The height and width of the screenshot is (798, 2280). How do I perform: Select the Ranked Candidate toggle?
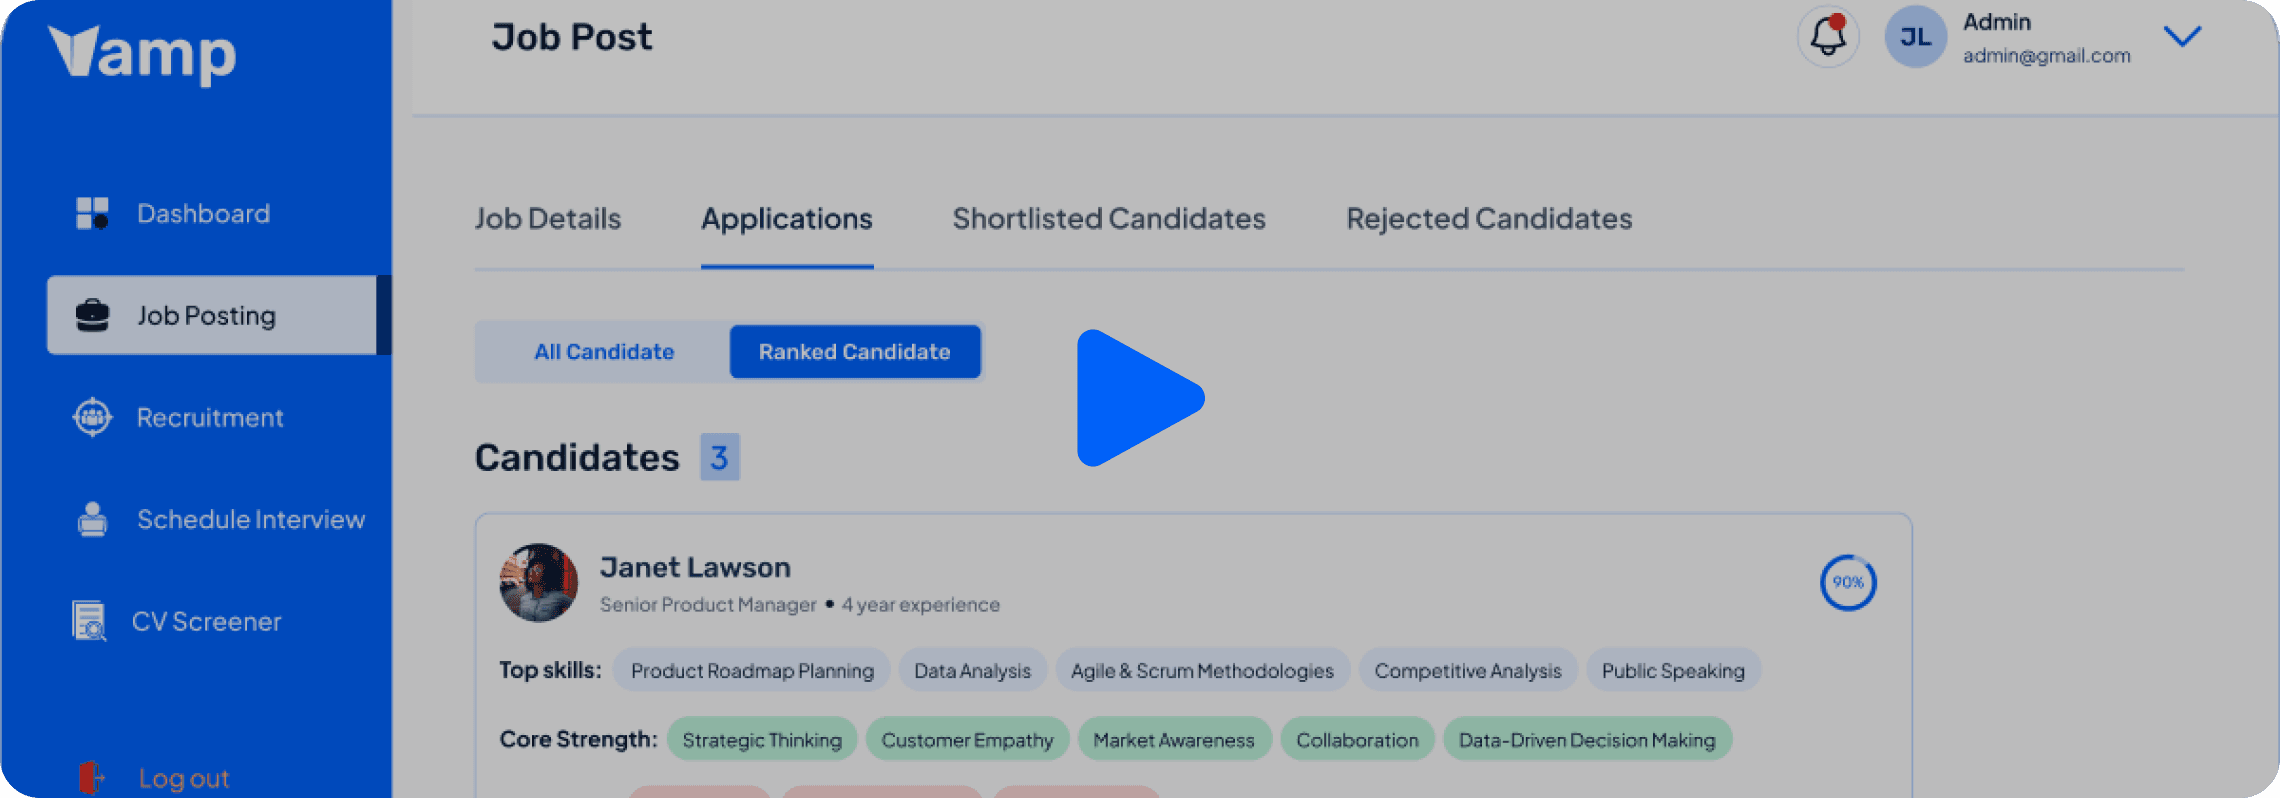coord(854,352)
